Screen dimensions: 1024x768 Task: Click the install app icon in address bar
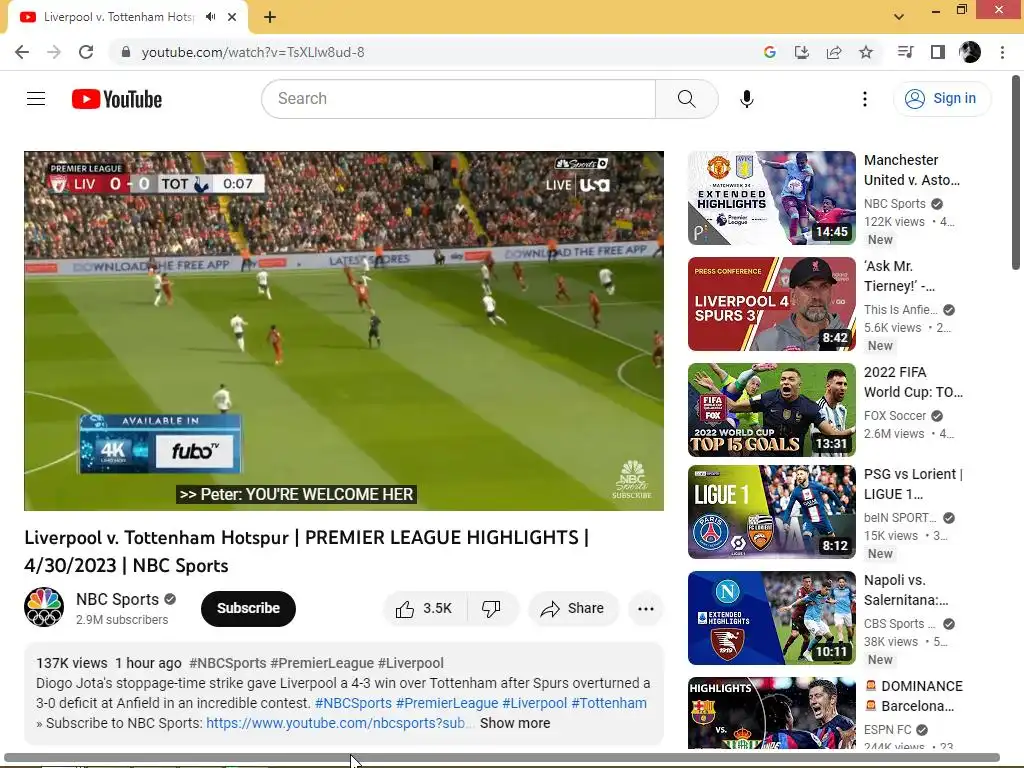[801, 52]
